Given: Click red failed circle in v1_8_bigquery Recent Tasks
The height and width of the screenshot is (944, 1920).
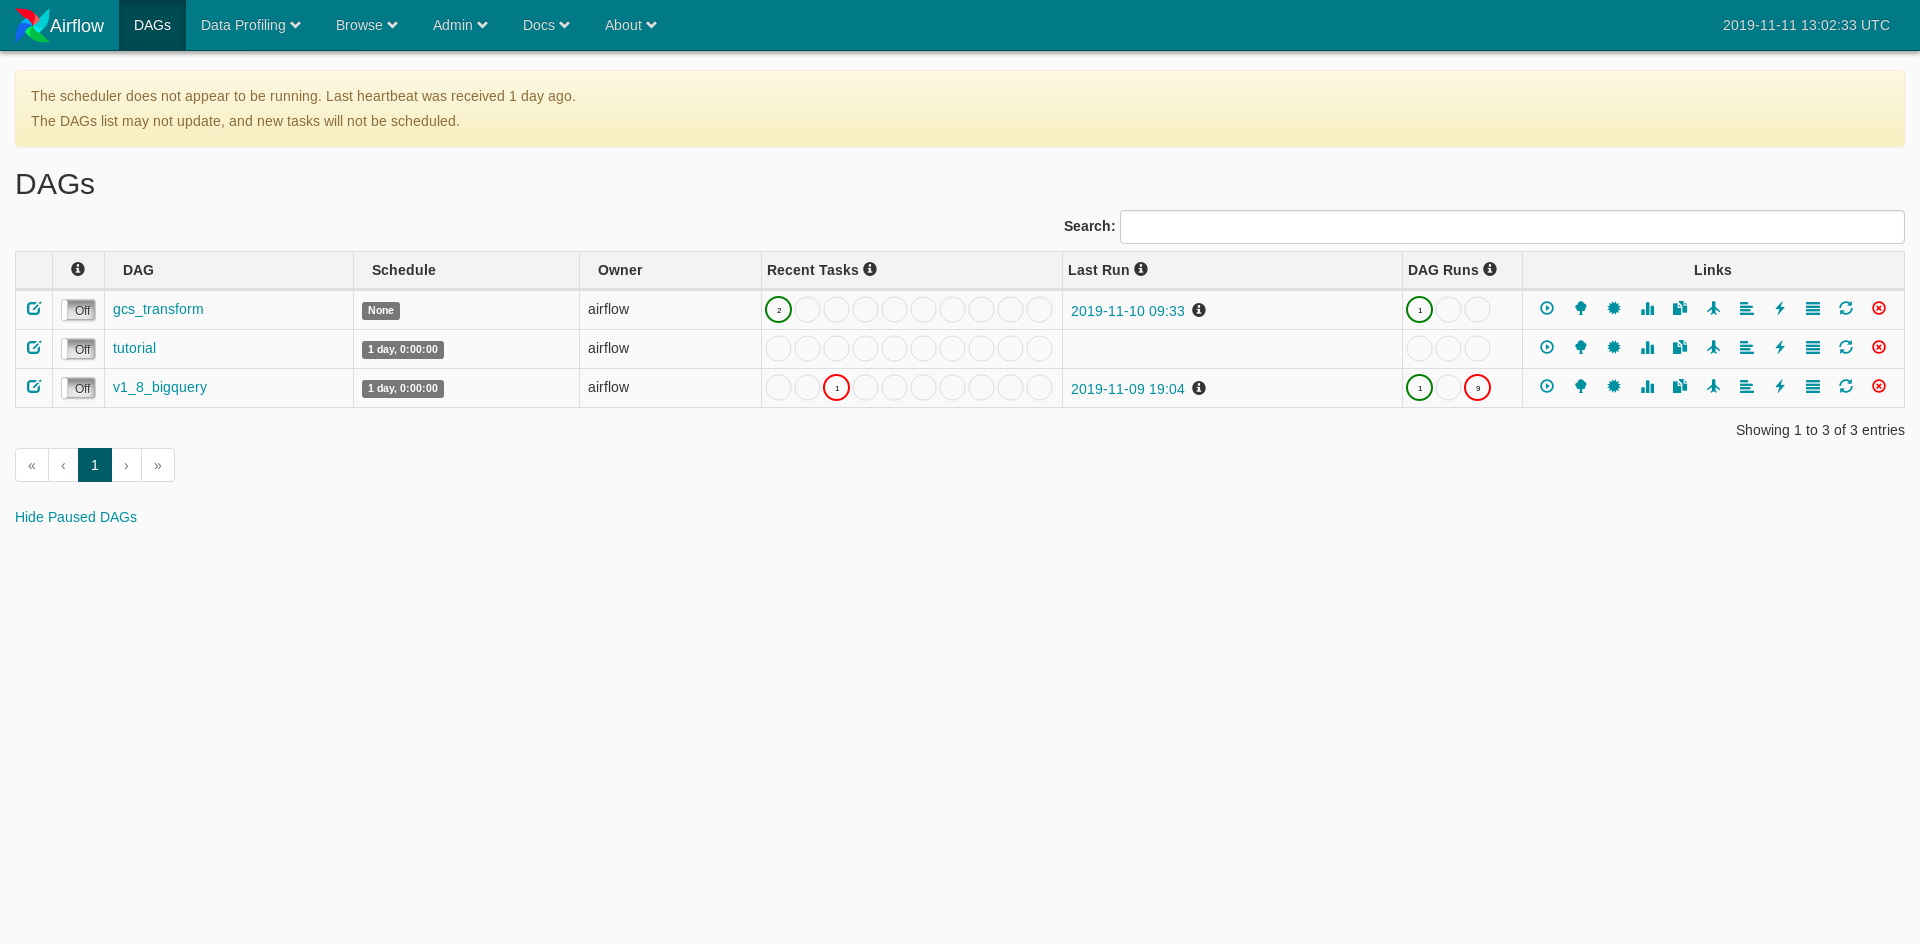Looking at the screenshot, I should [x=836, y=388].
